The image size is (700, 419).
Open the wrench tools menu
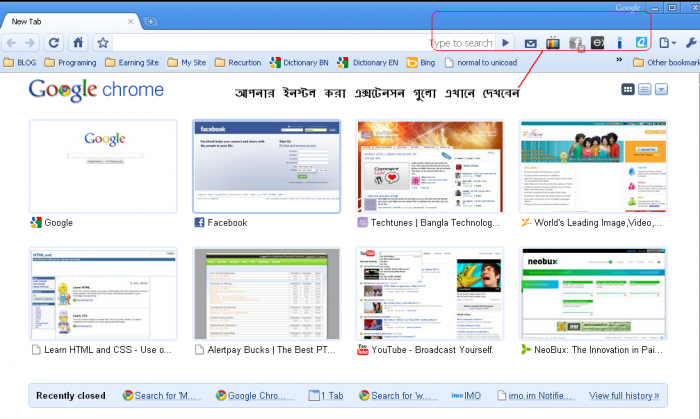pyautogui.click(x=691, y=43)
